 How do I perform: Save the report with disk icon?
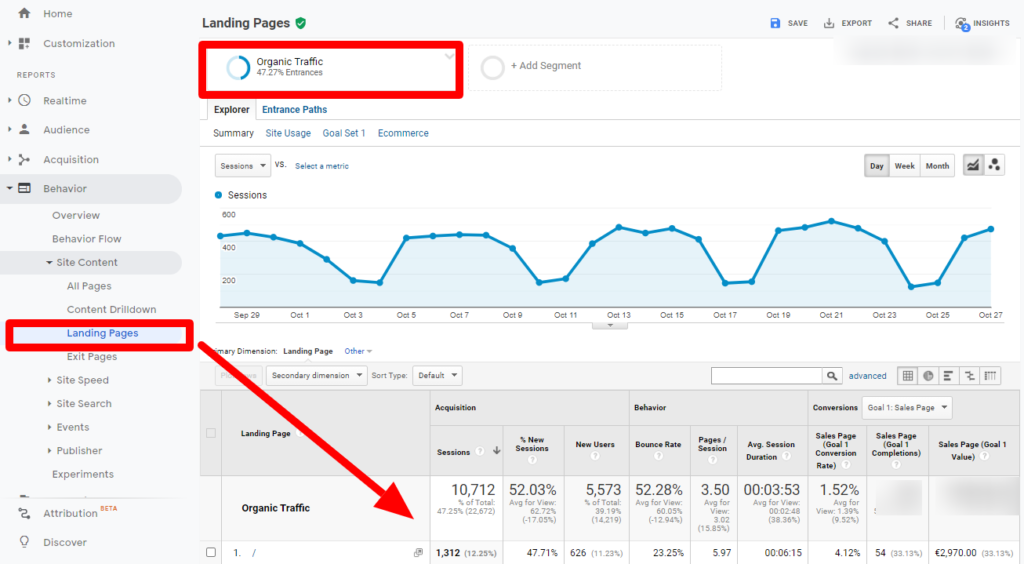coord(775,23)
